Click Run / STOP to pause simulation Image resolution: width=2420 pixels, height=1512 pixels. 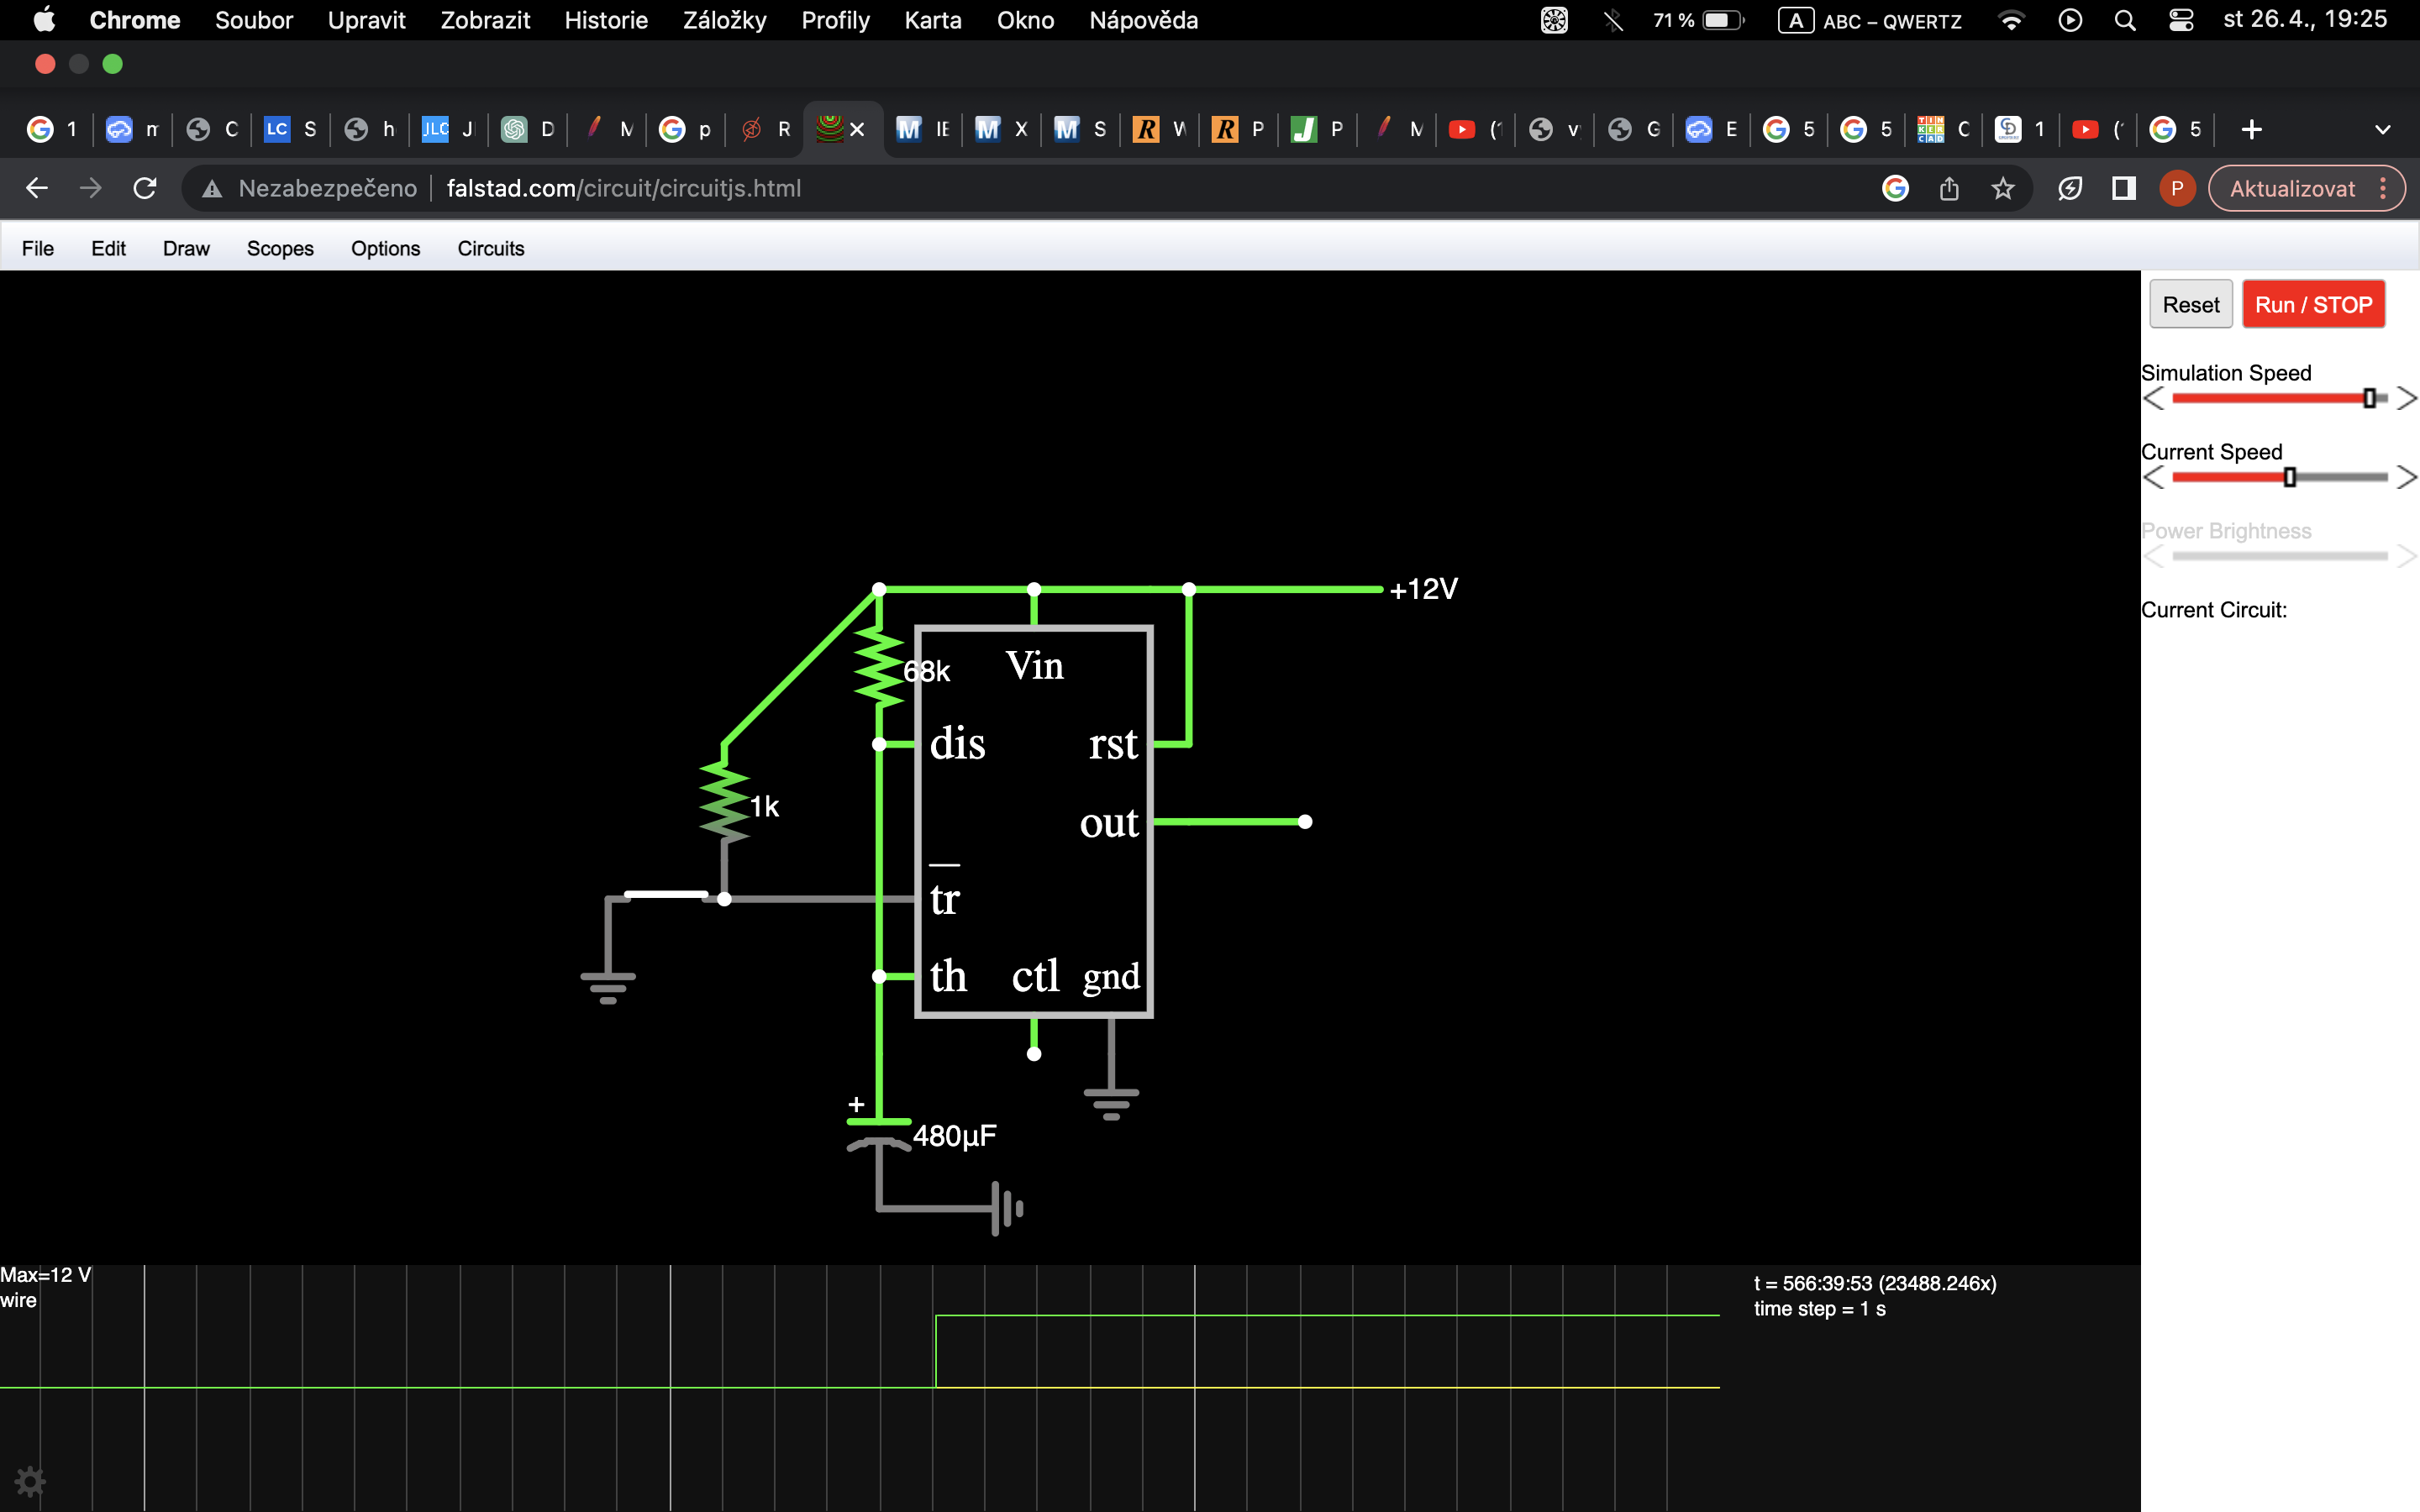pyautogui.click(x=2314, y=305)
